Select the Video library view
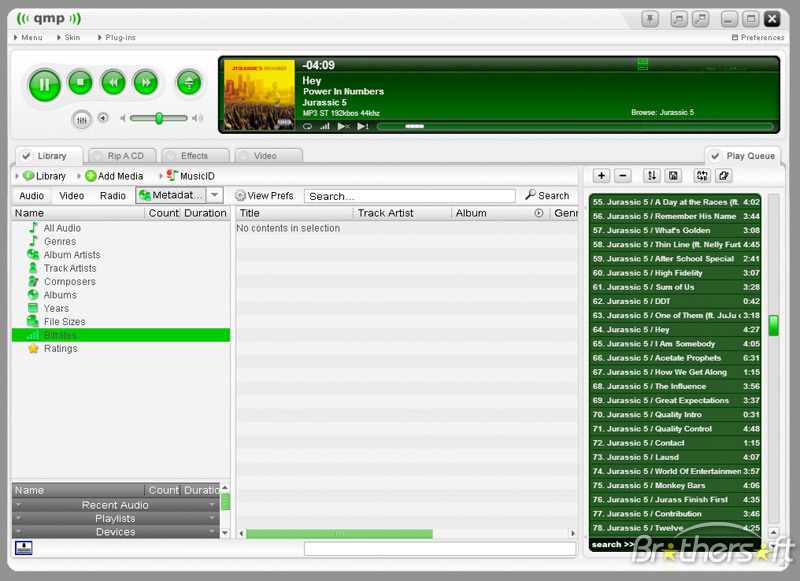 [x=71, y=196]
